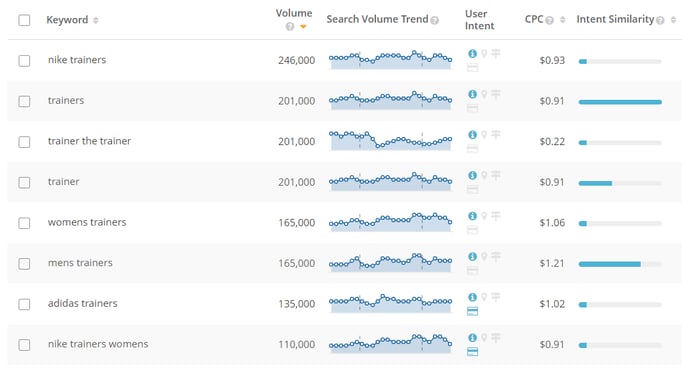Select the womens trainers row checkbox
Image resolution: width=688 pixels, height=368 pixels.
click(x=25, y=223)
